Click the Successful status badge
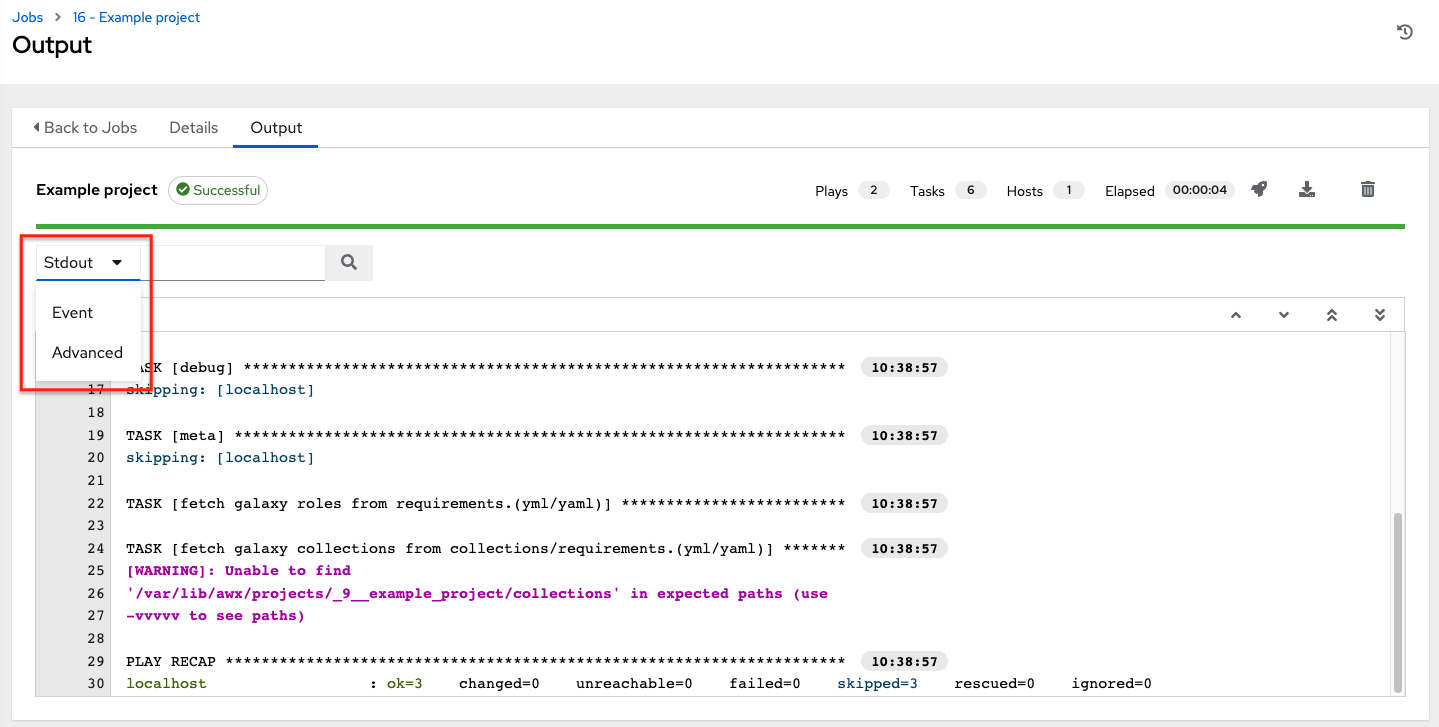 [x=217, y=189]
